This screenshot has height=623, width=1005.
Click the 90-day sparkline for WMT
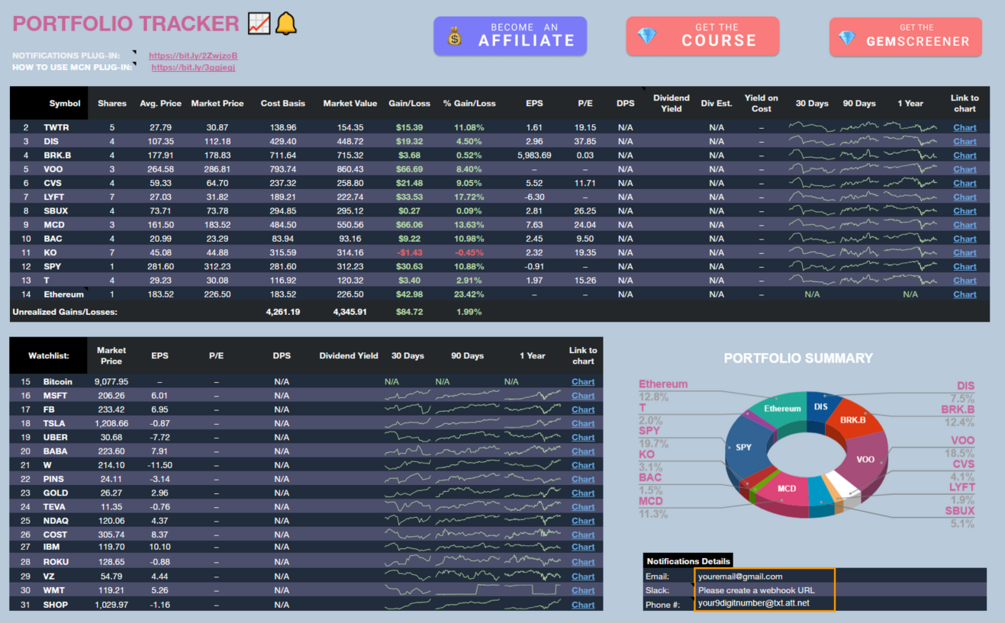[467, 590]
